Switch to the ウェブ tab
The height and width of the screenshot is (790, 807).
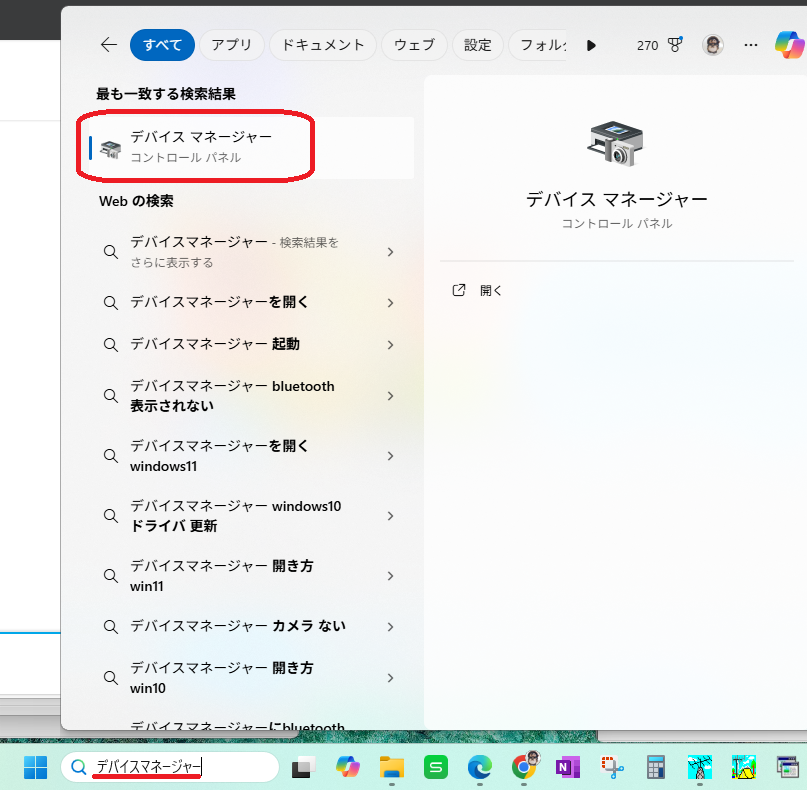pos(414,45)
